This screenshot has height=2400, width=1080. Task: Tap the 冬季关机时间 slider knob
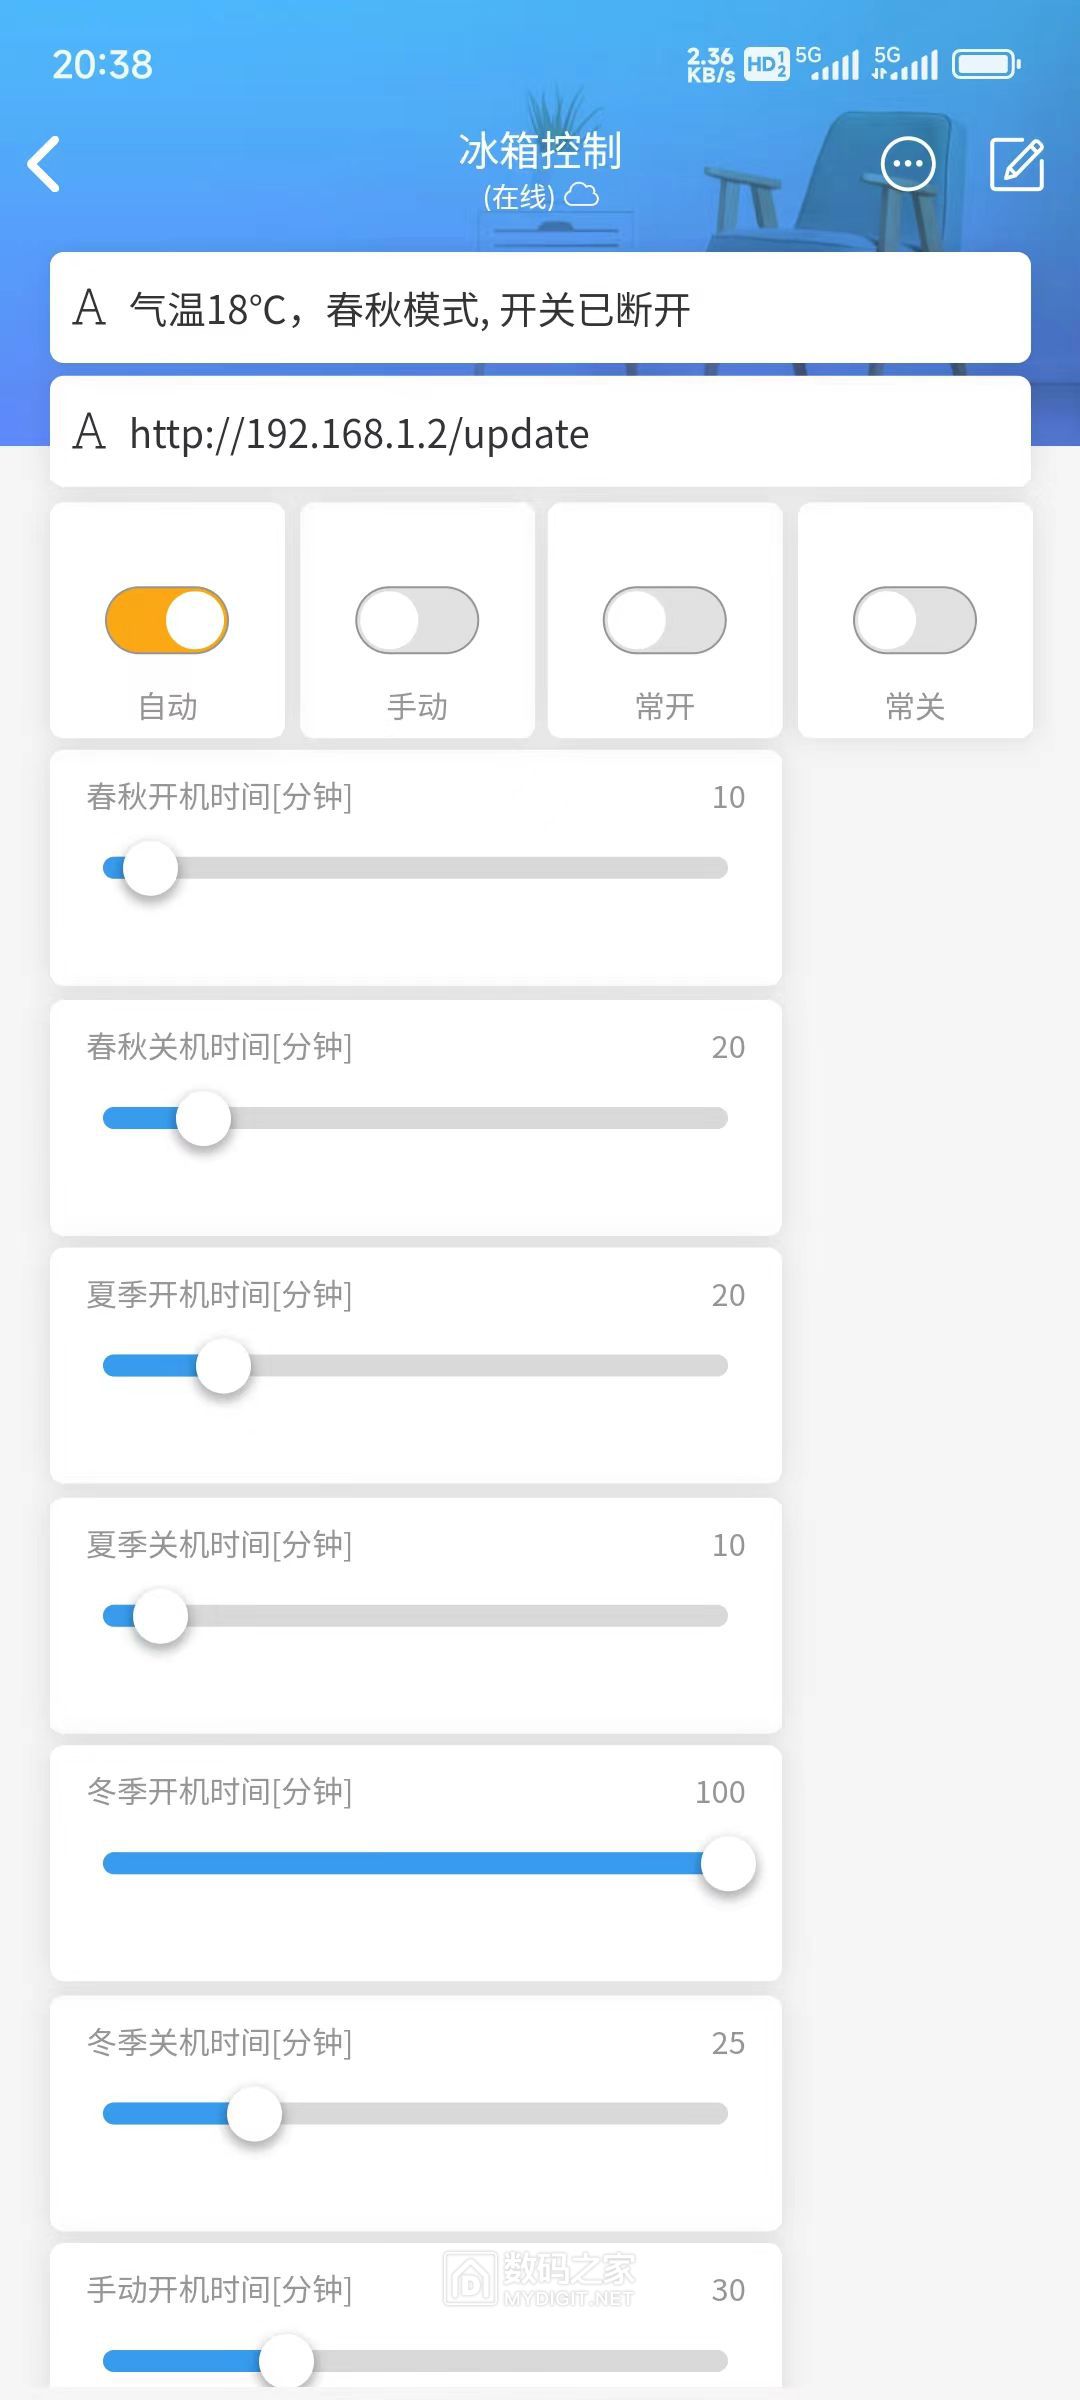click(254, 2113)
